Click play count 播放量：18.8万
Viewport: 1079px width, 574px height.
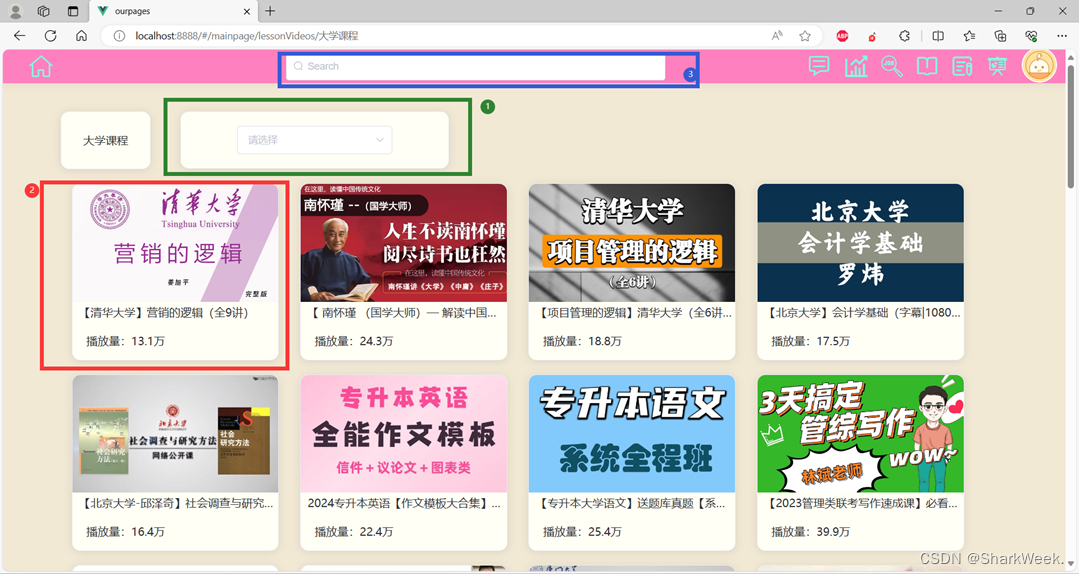(582, 341)
